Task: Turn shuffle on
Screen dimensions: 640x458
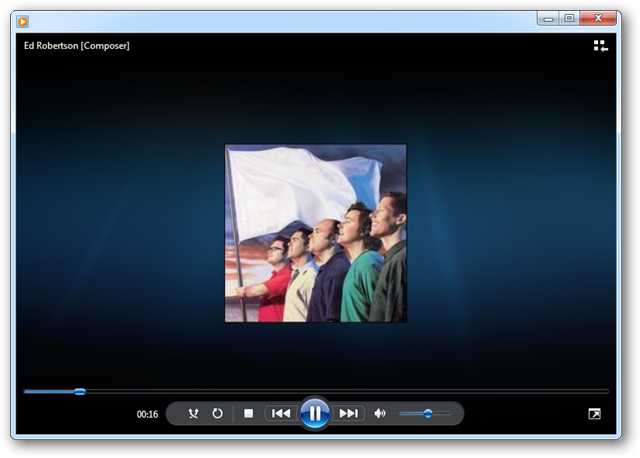Action: click(193, 414)
